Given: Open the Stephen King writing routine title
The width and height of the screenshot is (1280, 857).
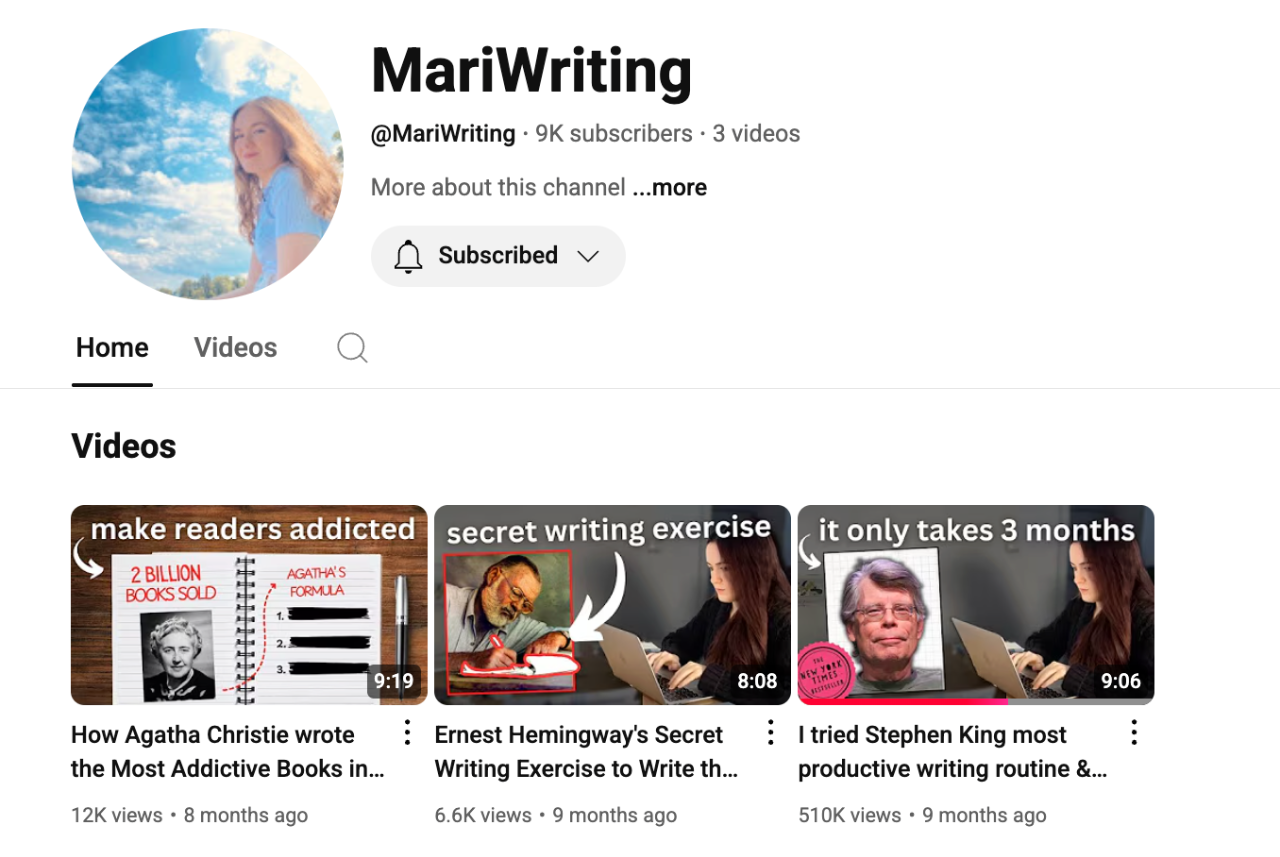Looking at the screenshot, I should point(953,752).
